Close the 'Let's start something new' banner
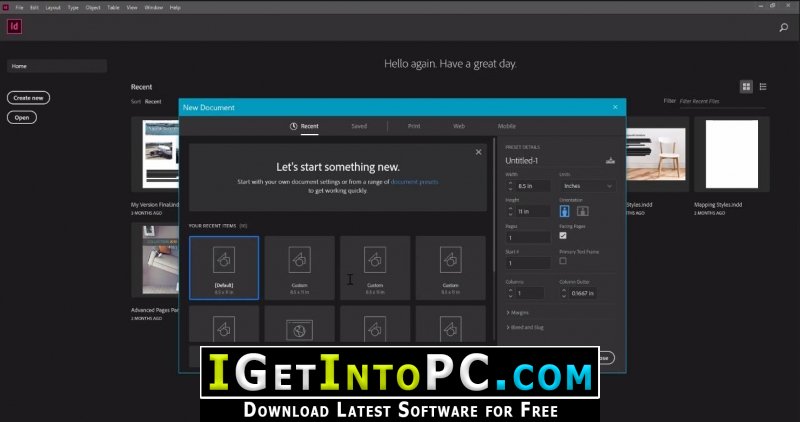Screen dimensions: 800x422 tap(479, 152)
